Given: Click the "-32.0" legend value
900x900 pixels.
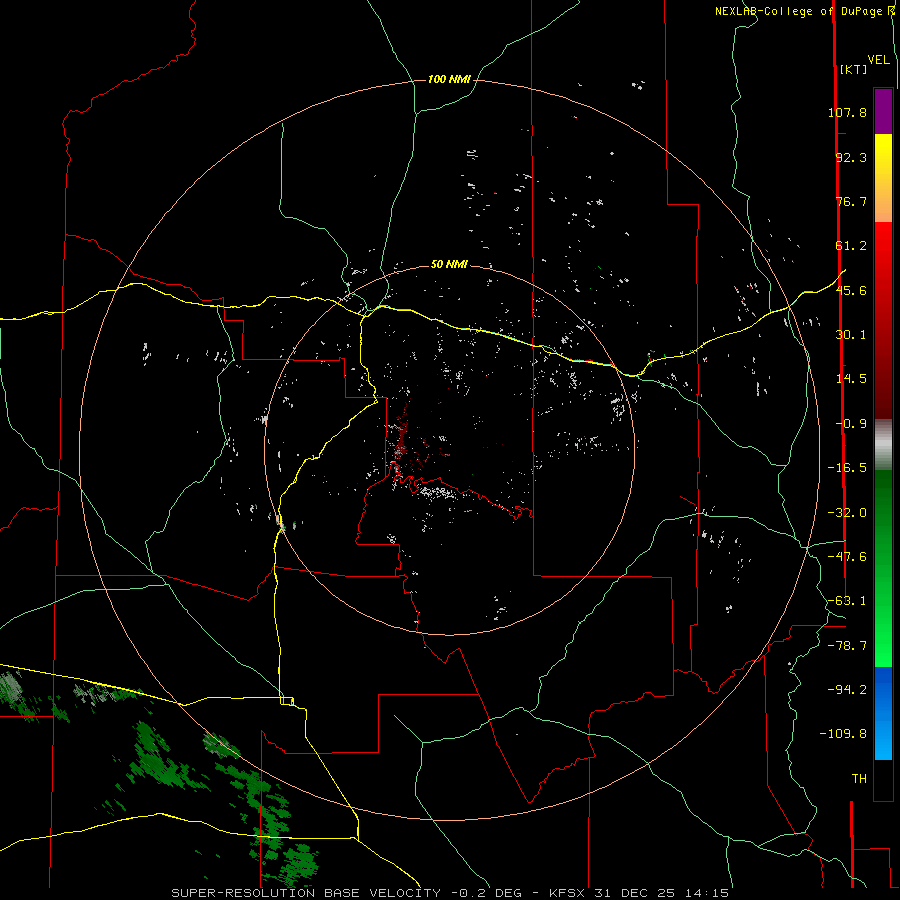Looking at the screenshot, I should [x=847, y=513].
